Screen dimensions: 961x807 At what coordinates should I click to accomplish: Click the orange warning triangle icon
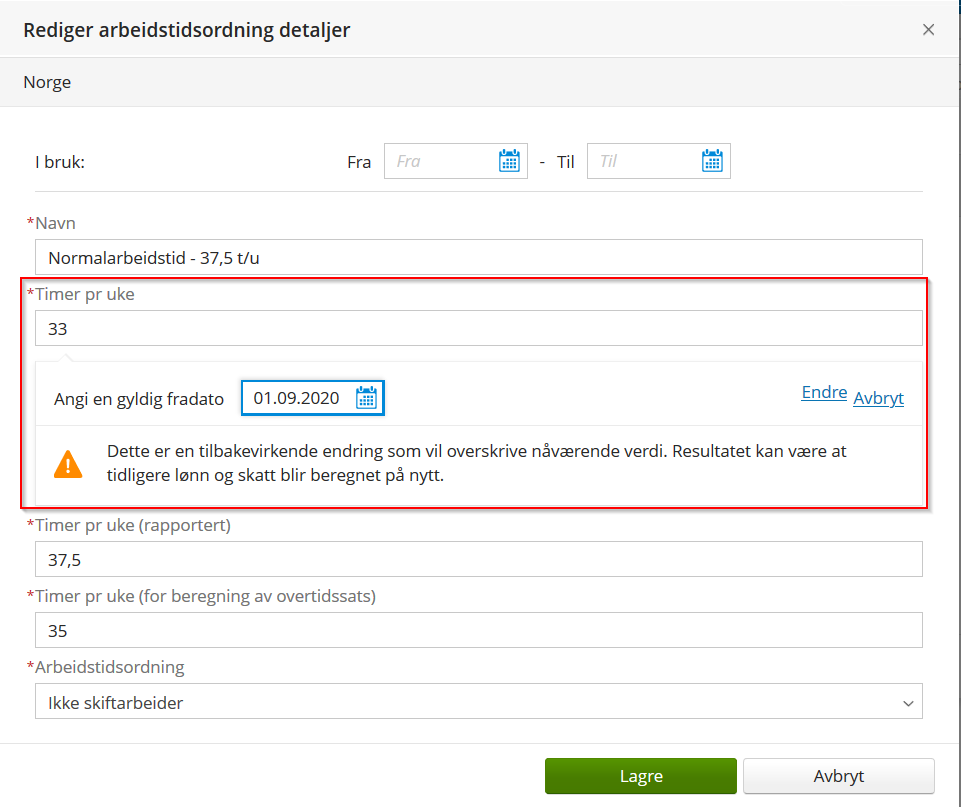[69, 464]
